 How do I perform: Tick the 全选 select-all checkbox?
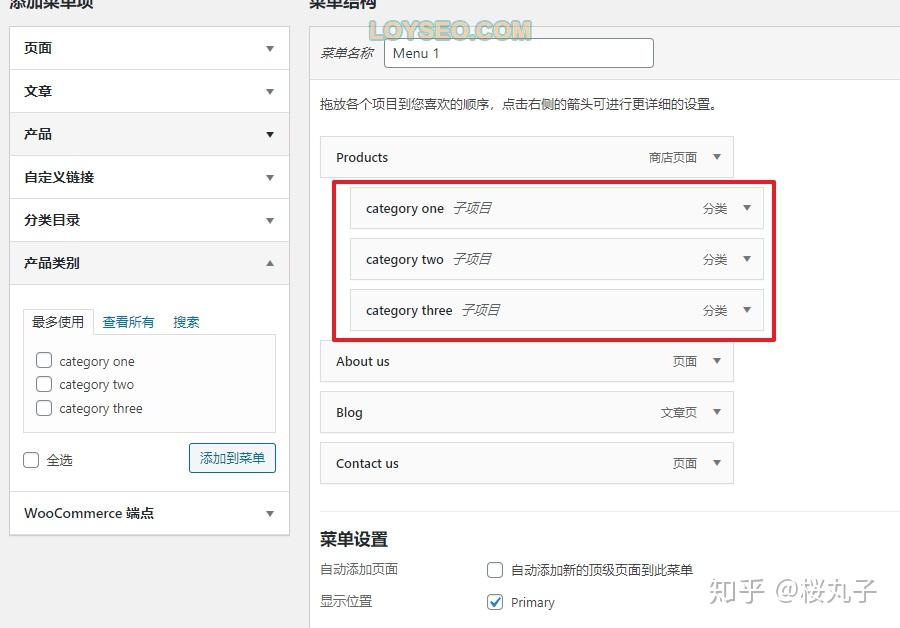pos(31,460)
